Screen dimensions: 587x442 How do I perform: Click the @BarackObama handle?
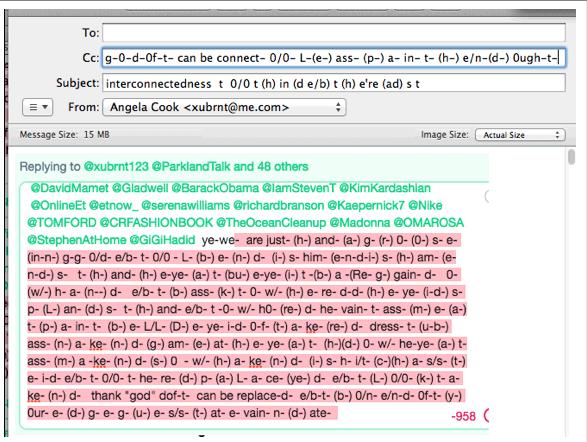tap(215, 188)
